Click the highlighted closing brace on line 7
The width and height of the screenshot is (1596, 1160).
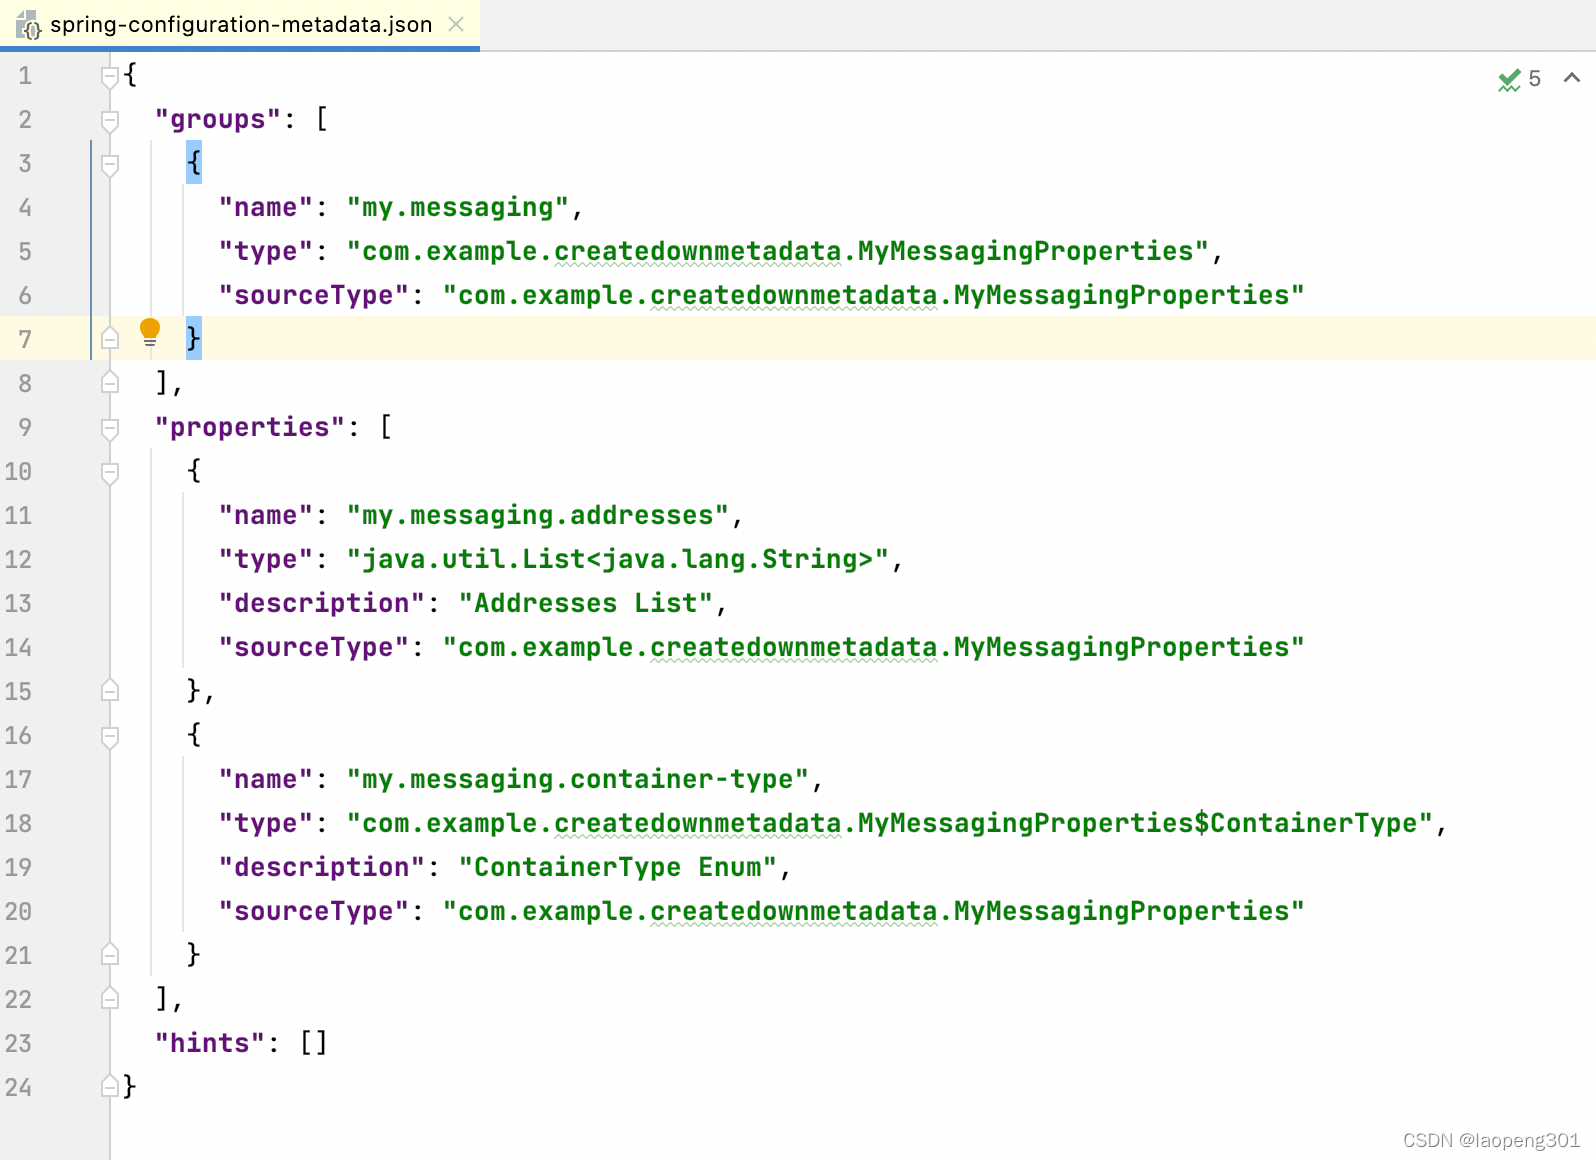194,339
